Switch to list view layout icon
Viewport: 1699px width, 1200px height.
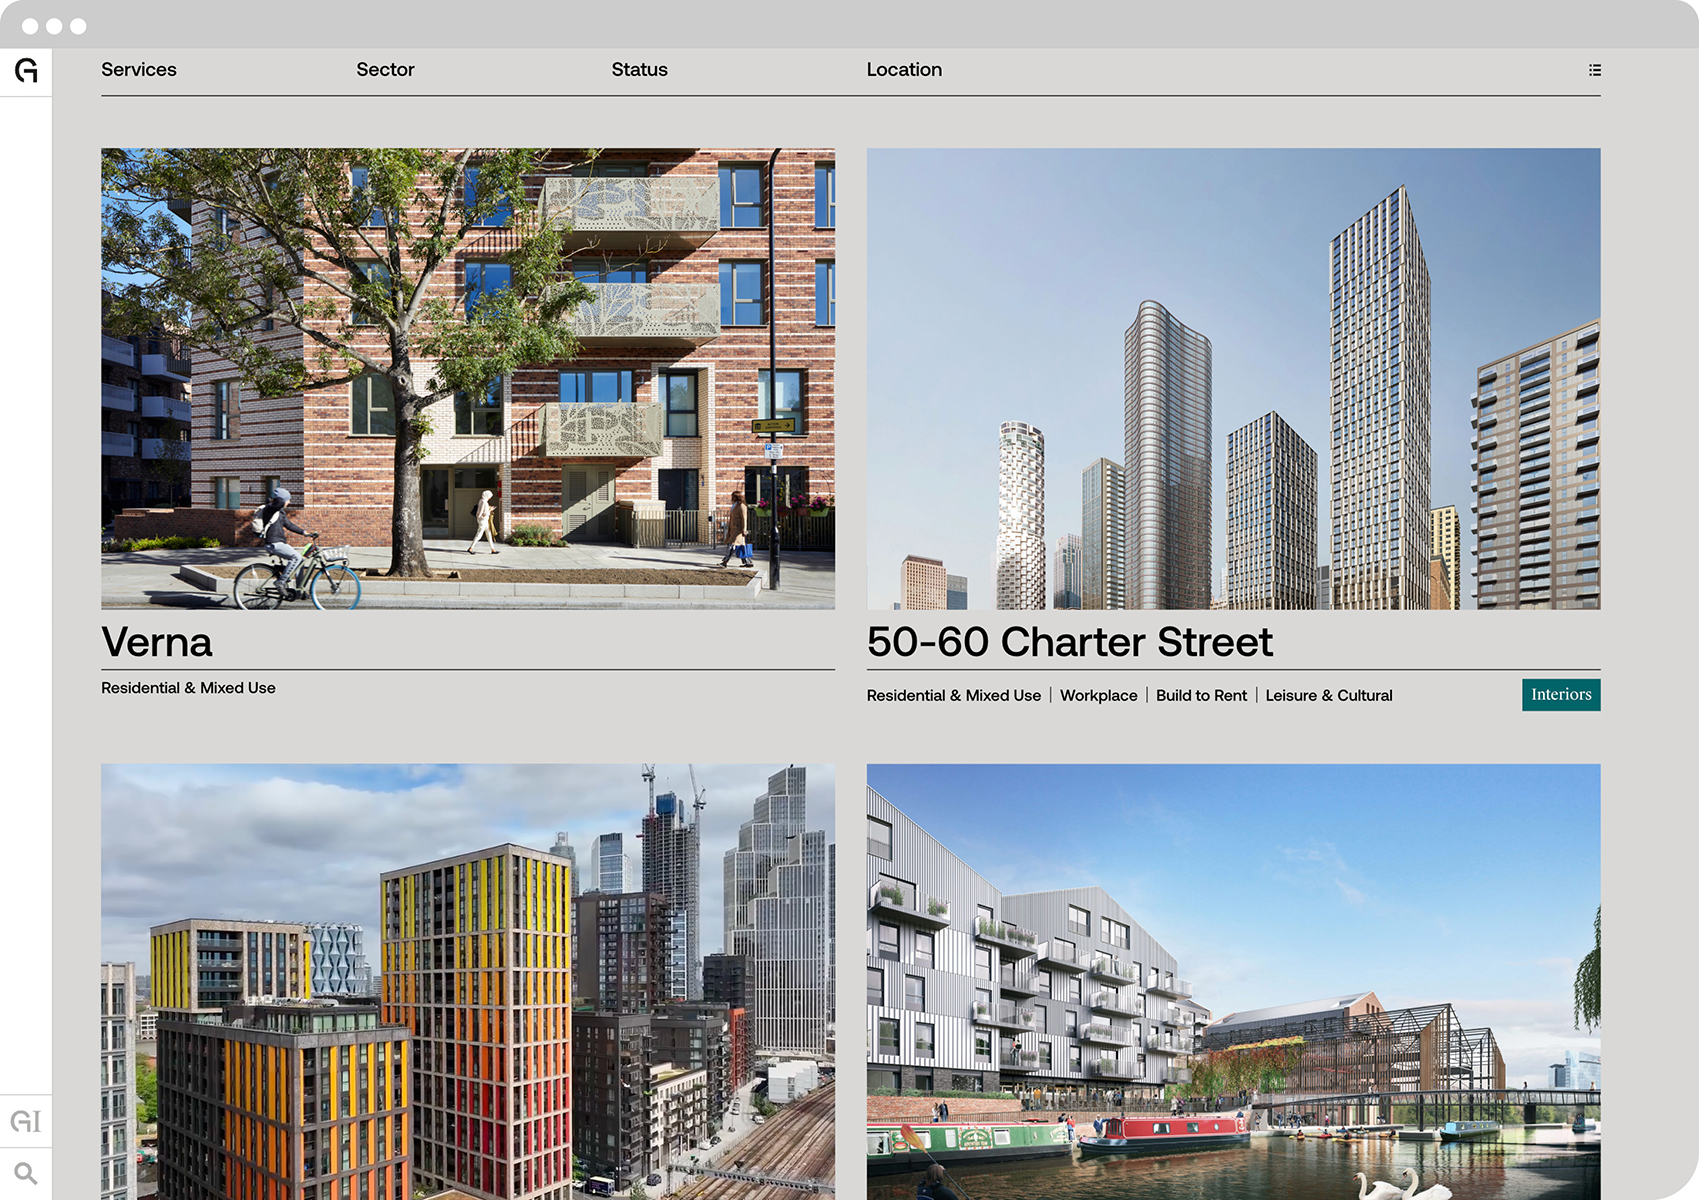tap(1594, 70)
